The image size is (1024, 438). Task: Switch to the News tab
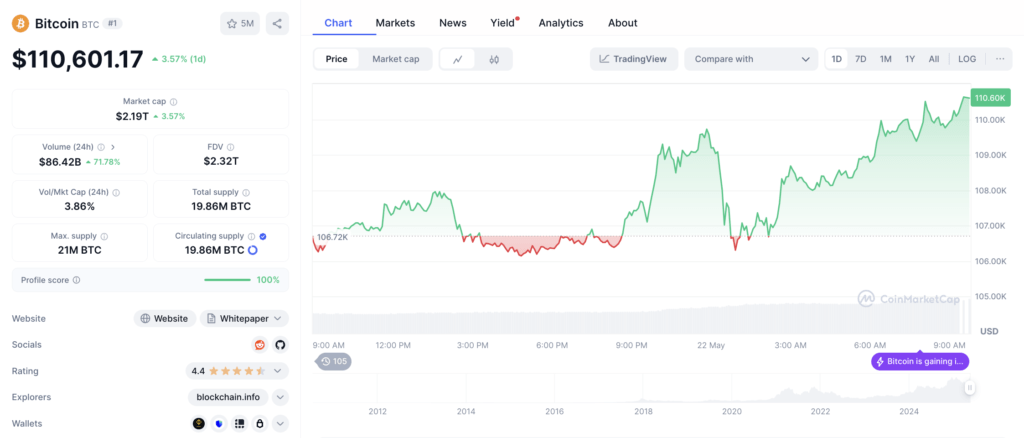tap(453, 23)
